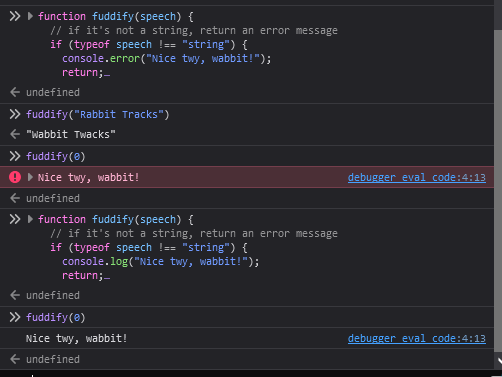The image size is (502, 377).
Task: Expand the red "Nice twy, wabbit!" error entry
Action: [30, 177]
